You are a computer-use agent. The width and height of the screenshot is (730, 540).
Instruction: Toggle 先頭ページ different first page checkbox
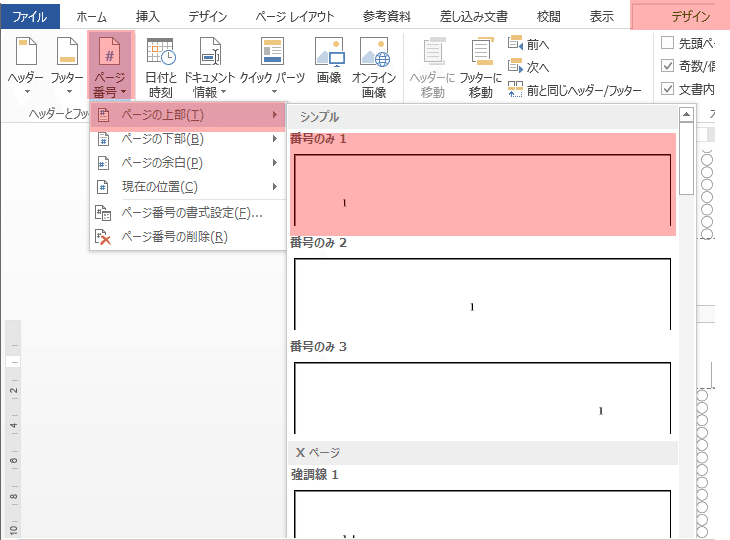[x=668, y=43]
